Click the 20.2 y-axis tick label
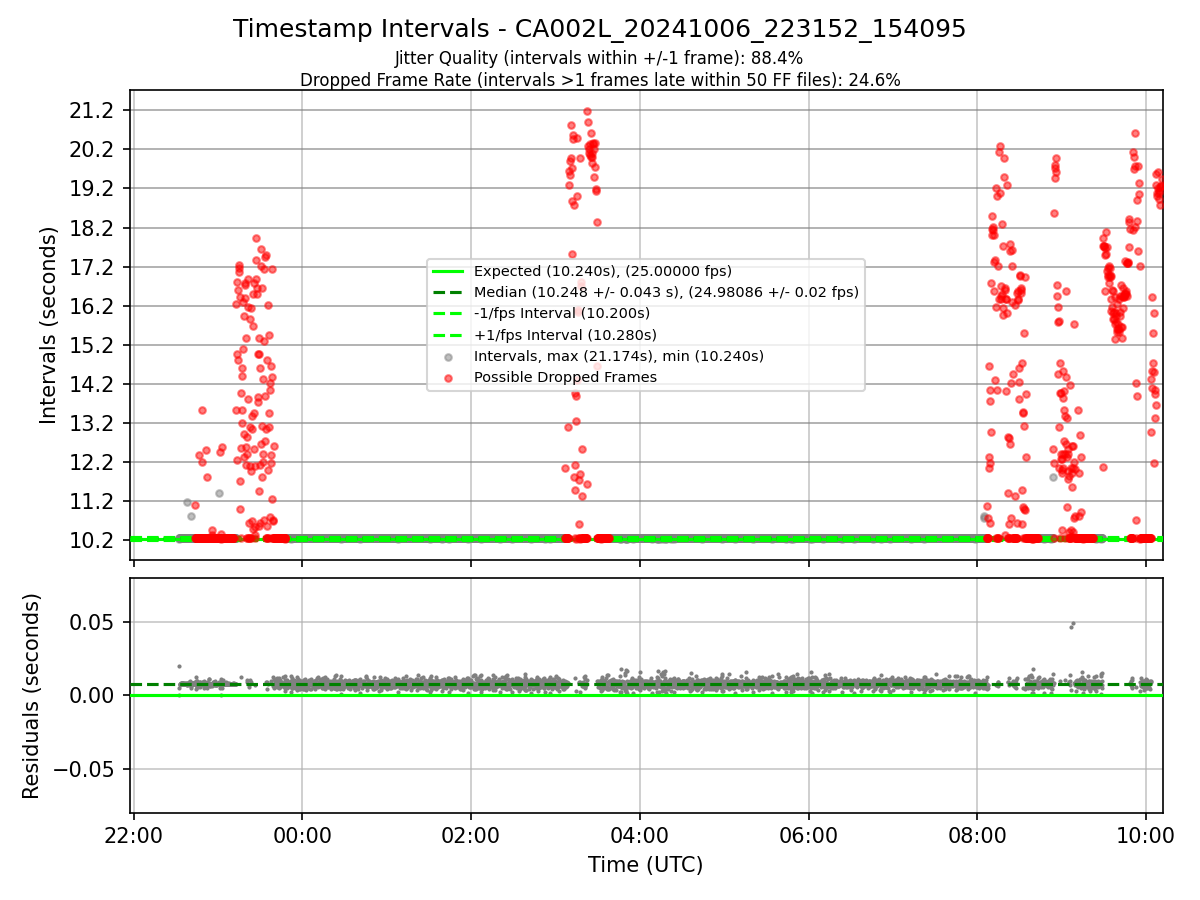Viewport: 1200px width, 900px height. click(93, 149)
